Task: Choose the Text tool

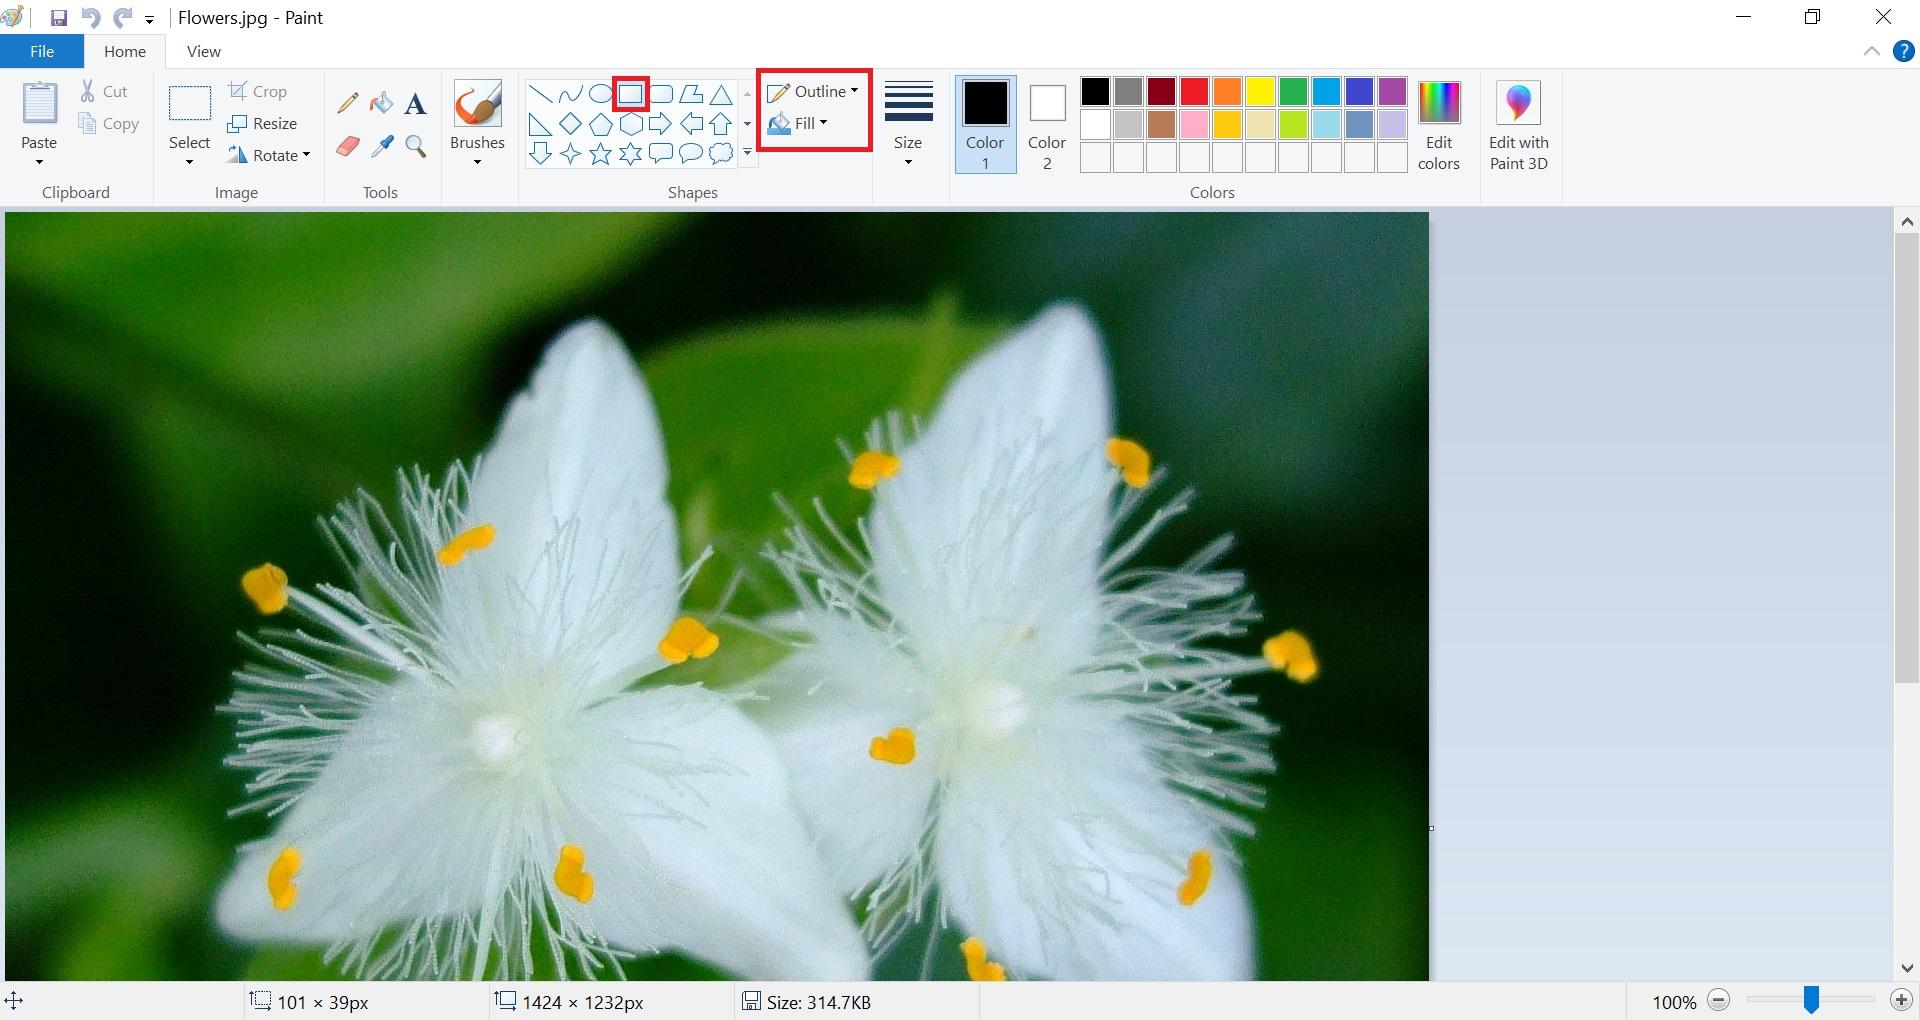Action: click(415, 101)
